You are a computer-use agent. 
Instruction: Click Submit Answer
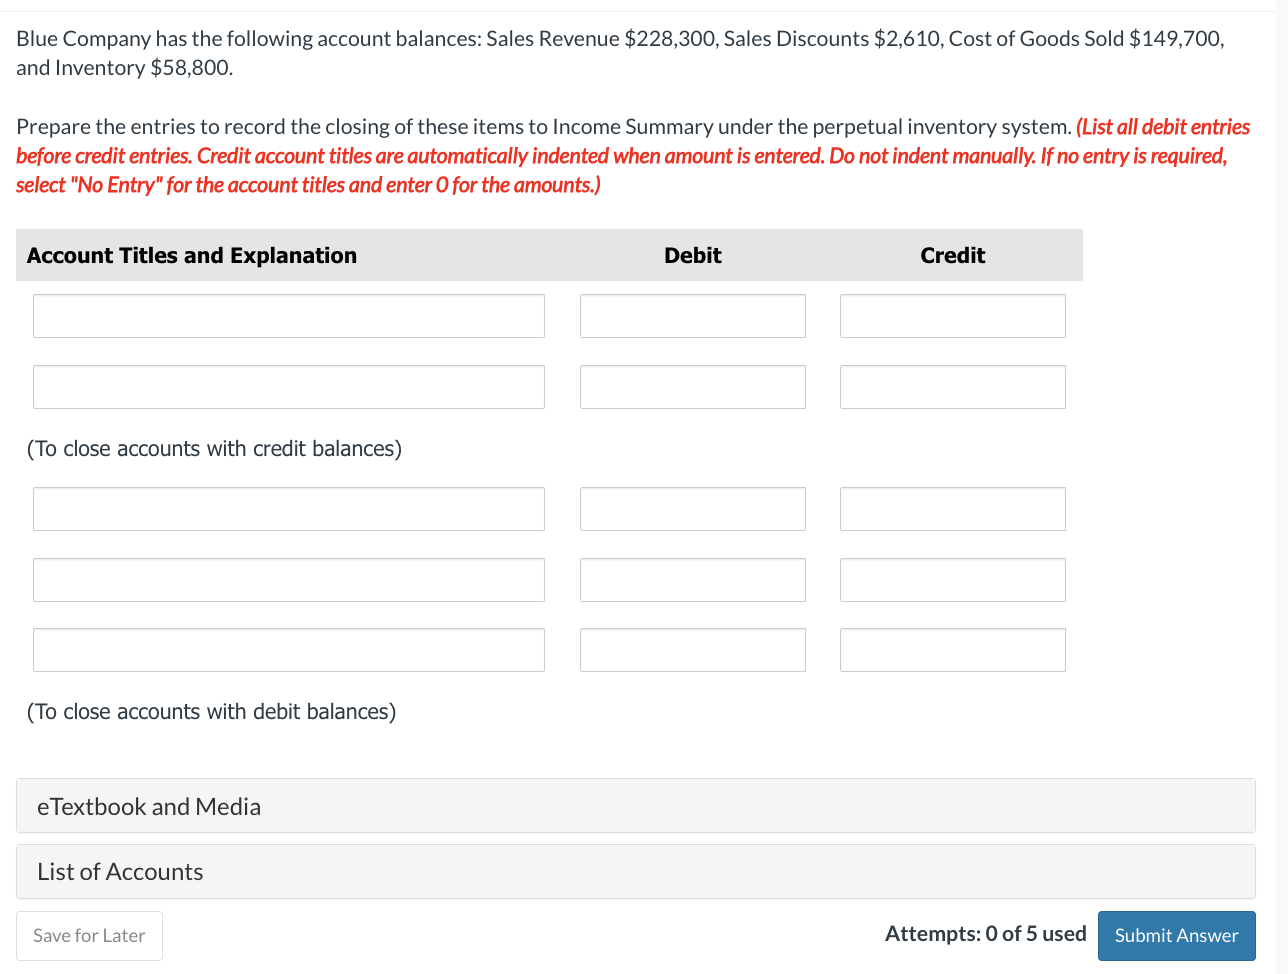tap(1176, 935)
